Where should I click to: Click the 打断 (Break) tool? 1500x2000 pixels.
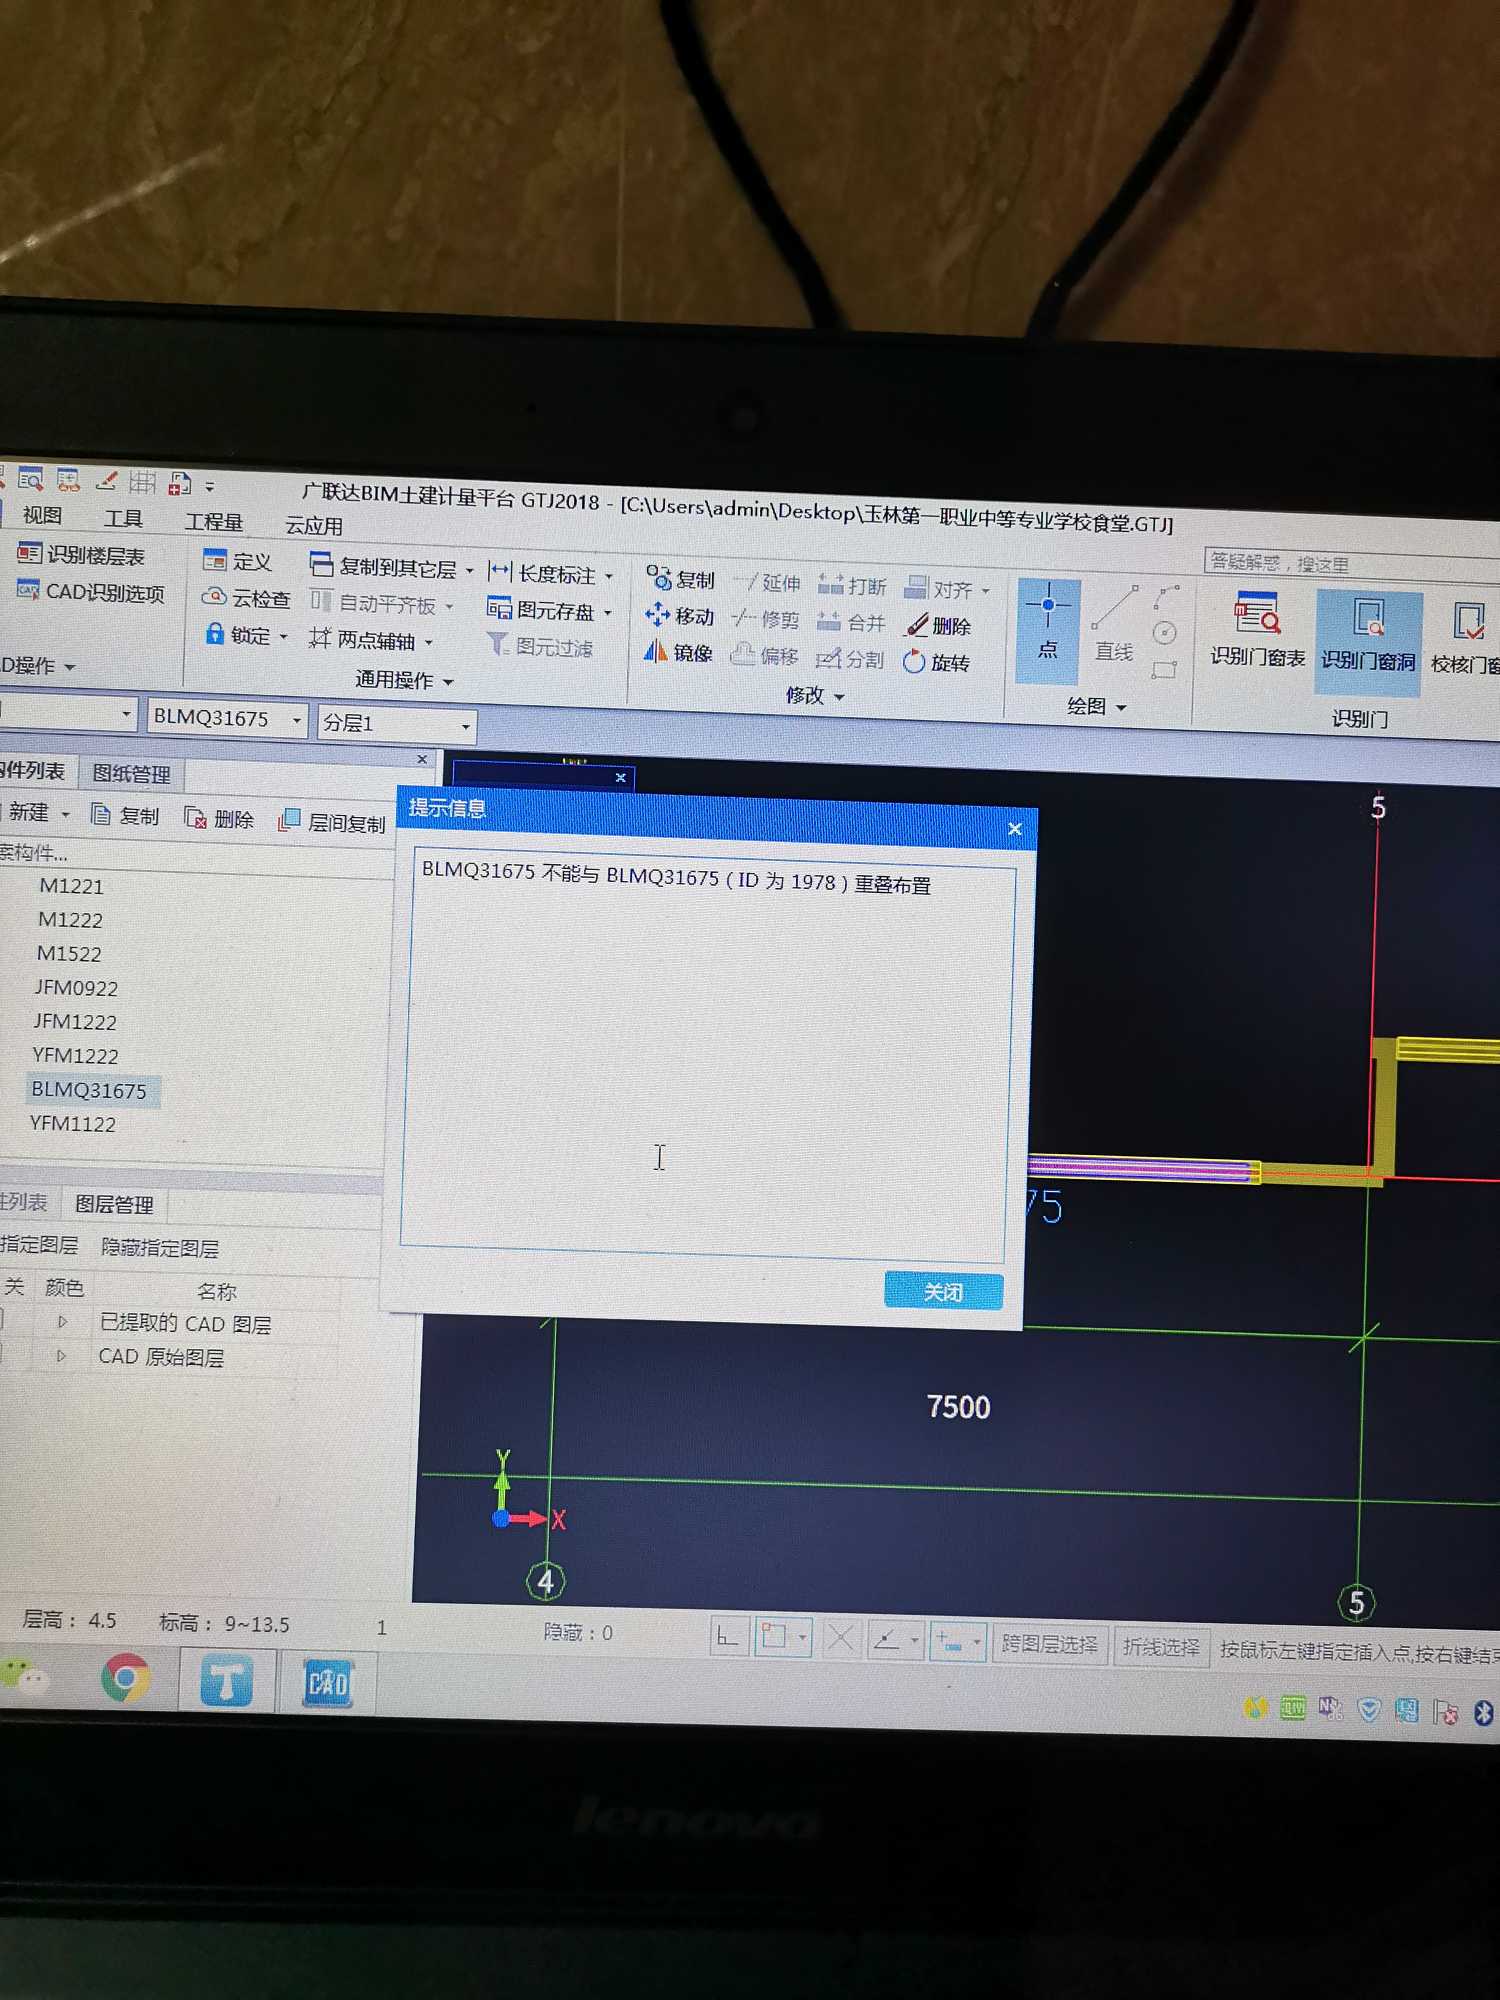(852, 585)
